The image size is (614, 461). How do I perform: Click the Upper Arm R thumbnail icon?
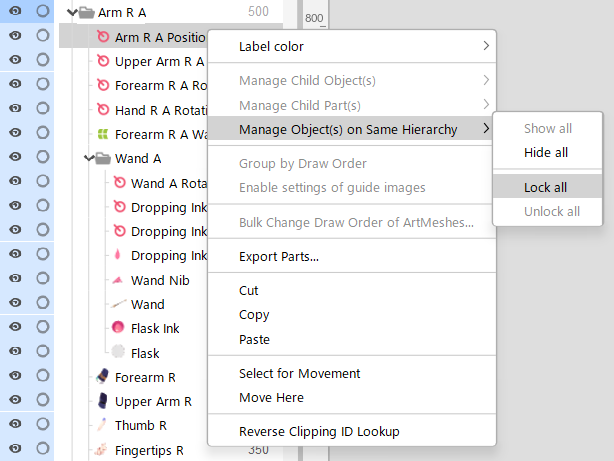click(102, 402)
